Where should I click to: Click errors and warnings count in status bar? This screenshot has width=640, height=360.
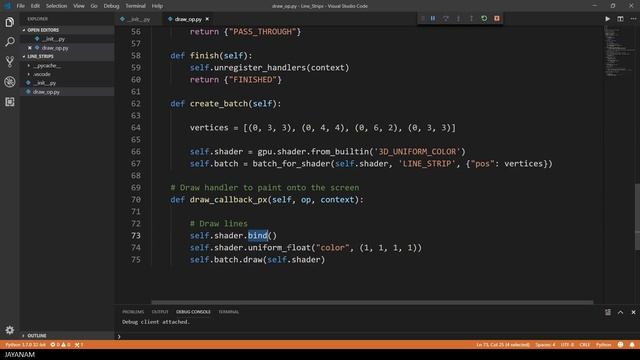(x=60, y=344)
